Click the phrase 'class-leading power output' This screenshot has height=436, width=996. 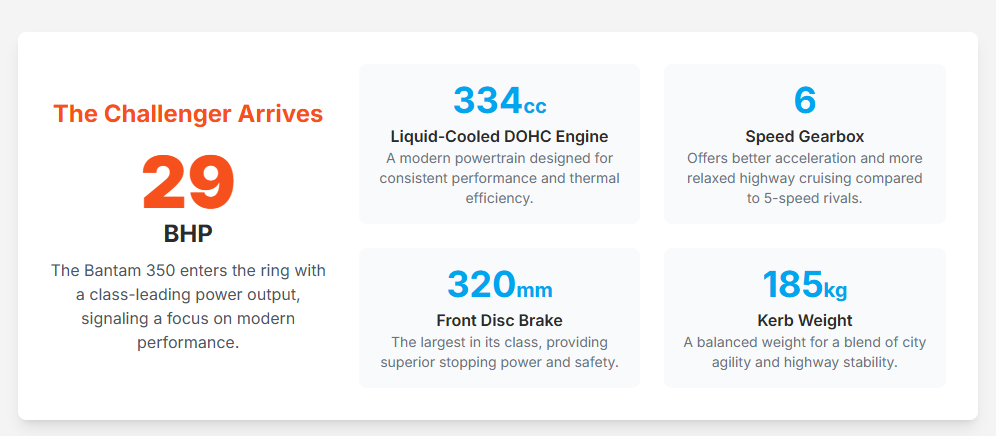(x=198, y=295)
